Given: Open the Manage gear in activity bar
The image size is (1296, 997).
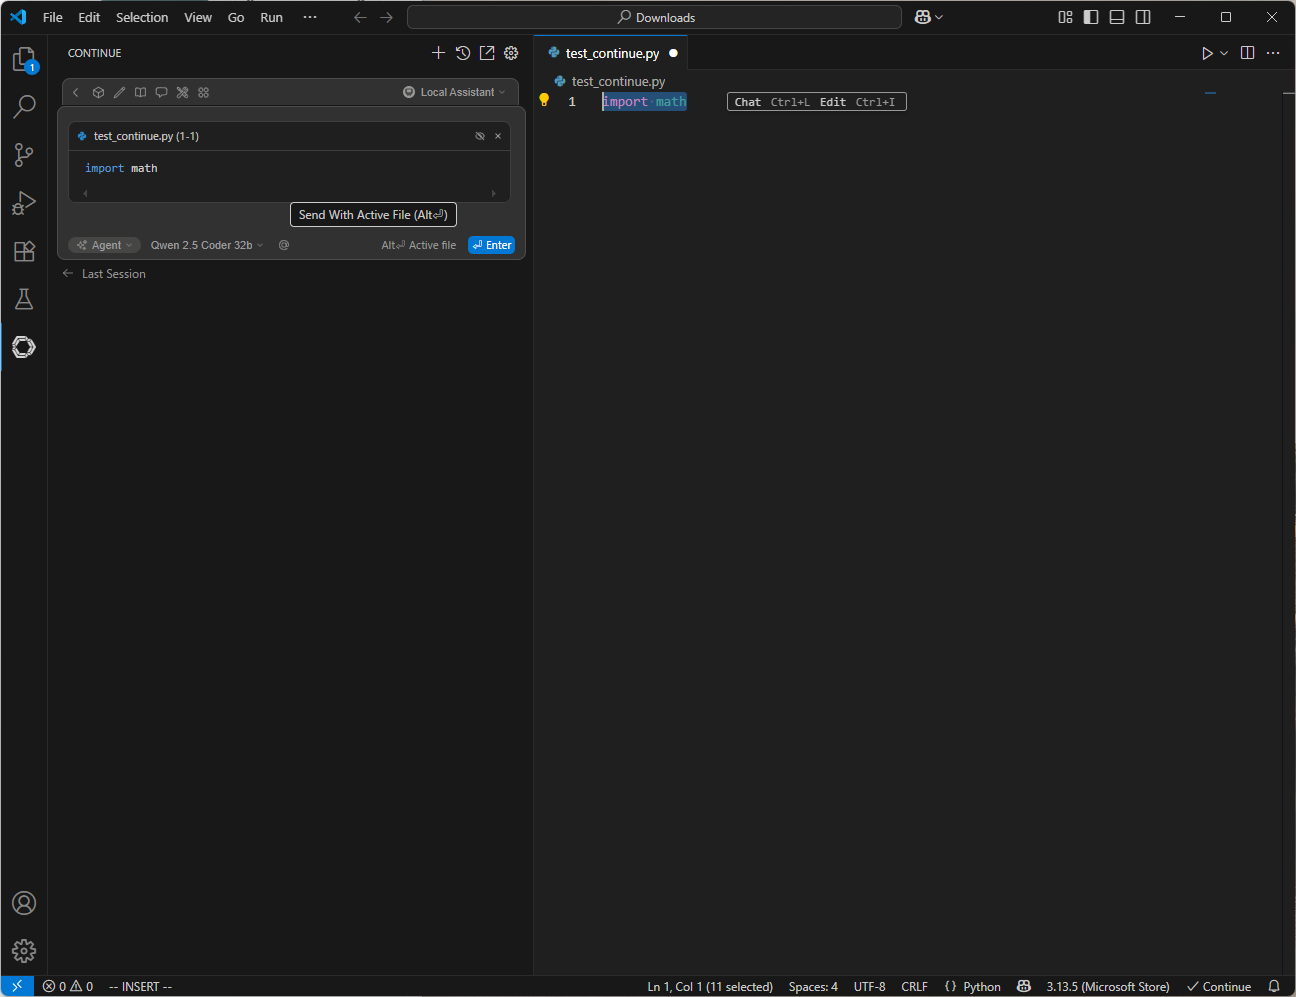Looking at the screenshot, I should click(24, 951).
